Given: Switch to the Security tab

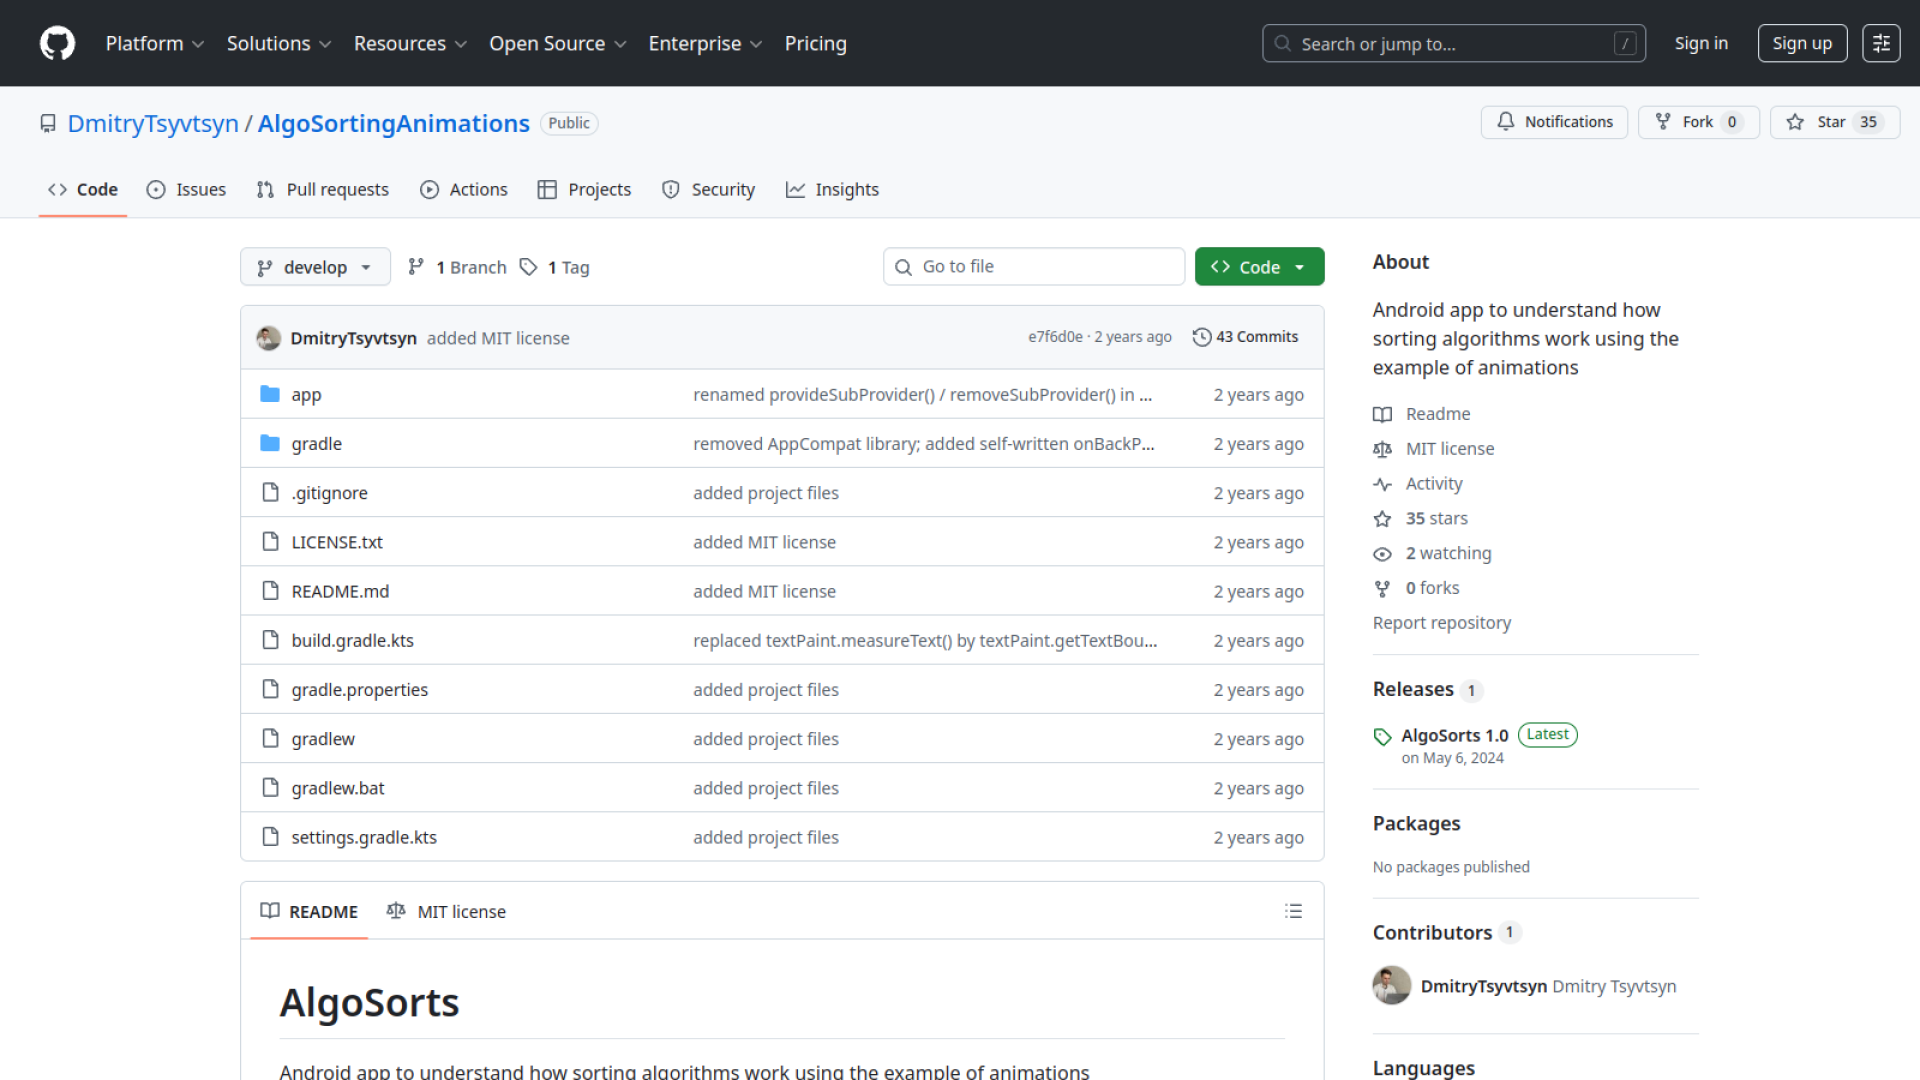Looking at the screenshot, I should tap(708, 189).
